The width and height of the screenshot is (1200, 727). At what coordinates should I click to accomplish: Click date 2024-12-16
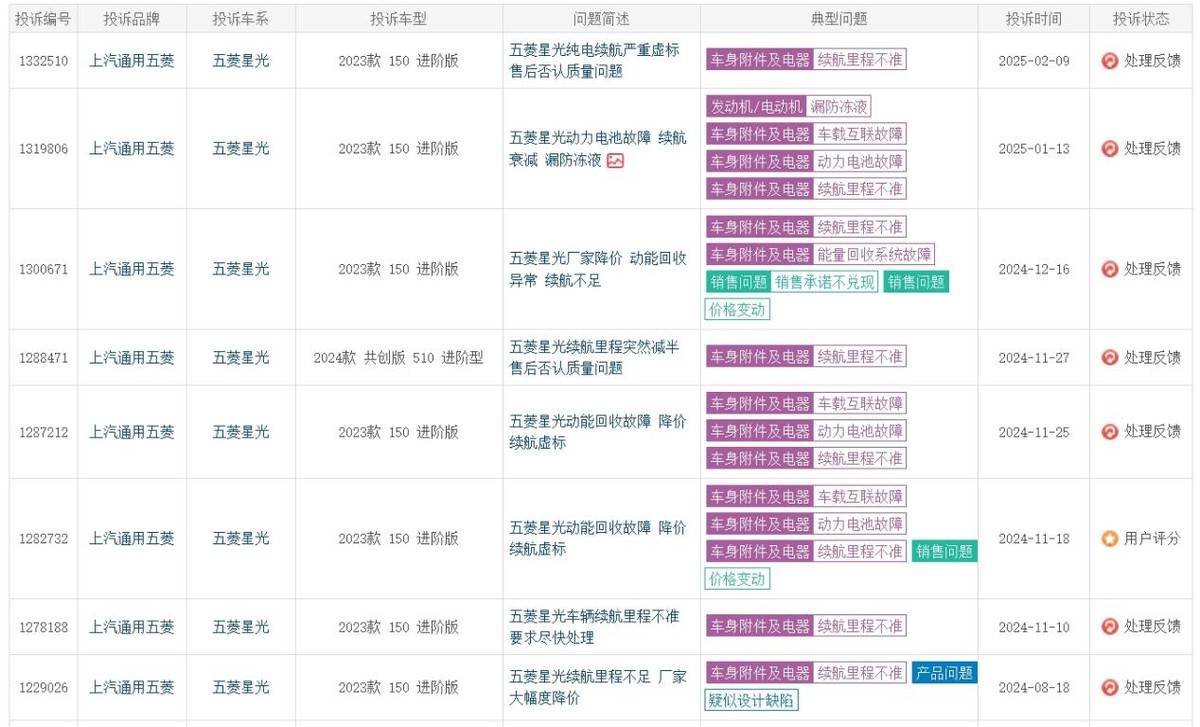pyautogui.click(x=1034, y=269)
